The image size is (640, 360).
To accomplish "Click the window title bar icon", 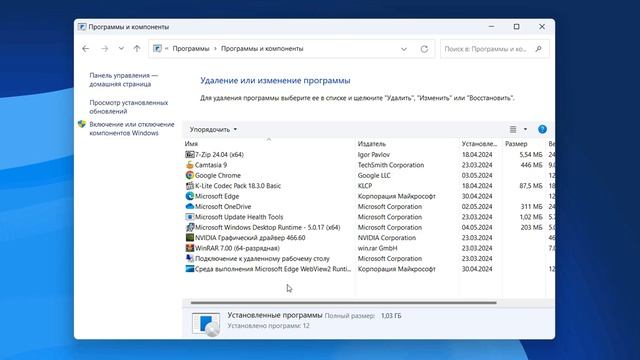I will 82,27.
